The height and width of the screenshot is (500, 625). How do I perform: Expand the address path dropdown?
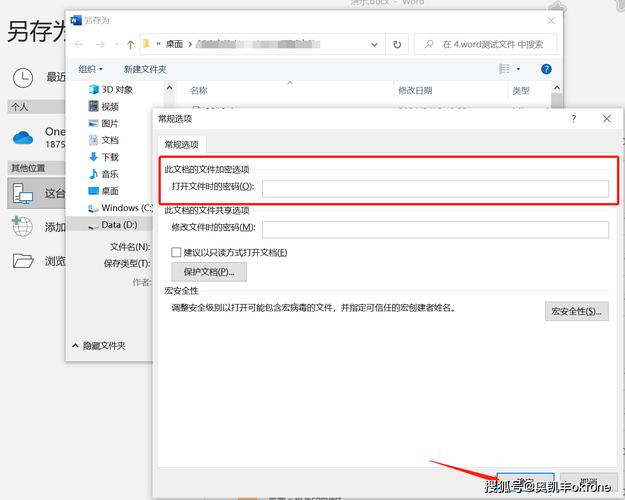pos(374,44)
